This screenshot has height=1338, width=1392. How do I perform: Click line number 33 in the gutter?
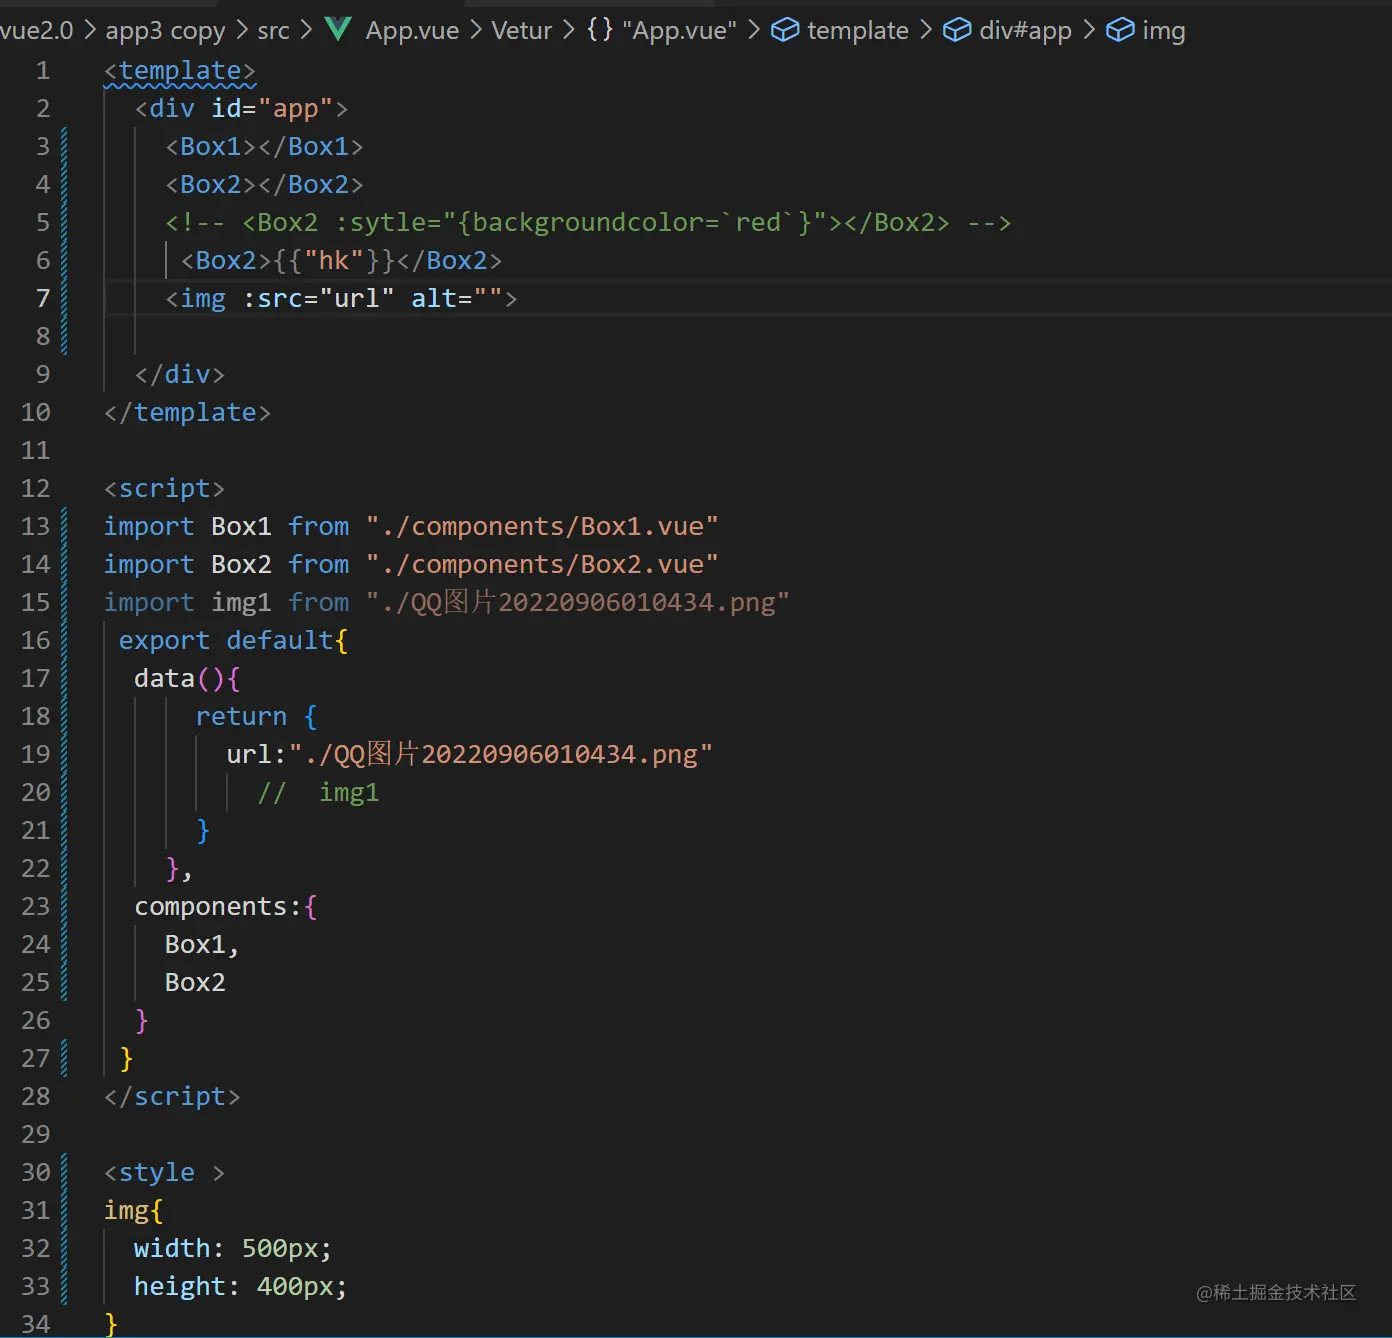pos(35,1287)
